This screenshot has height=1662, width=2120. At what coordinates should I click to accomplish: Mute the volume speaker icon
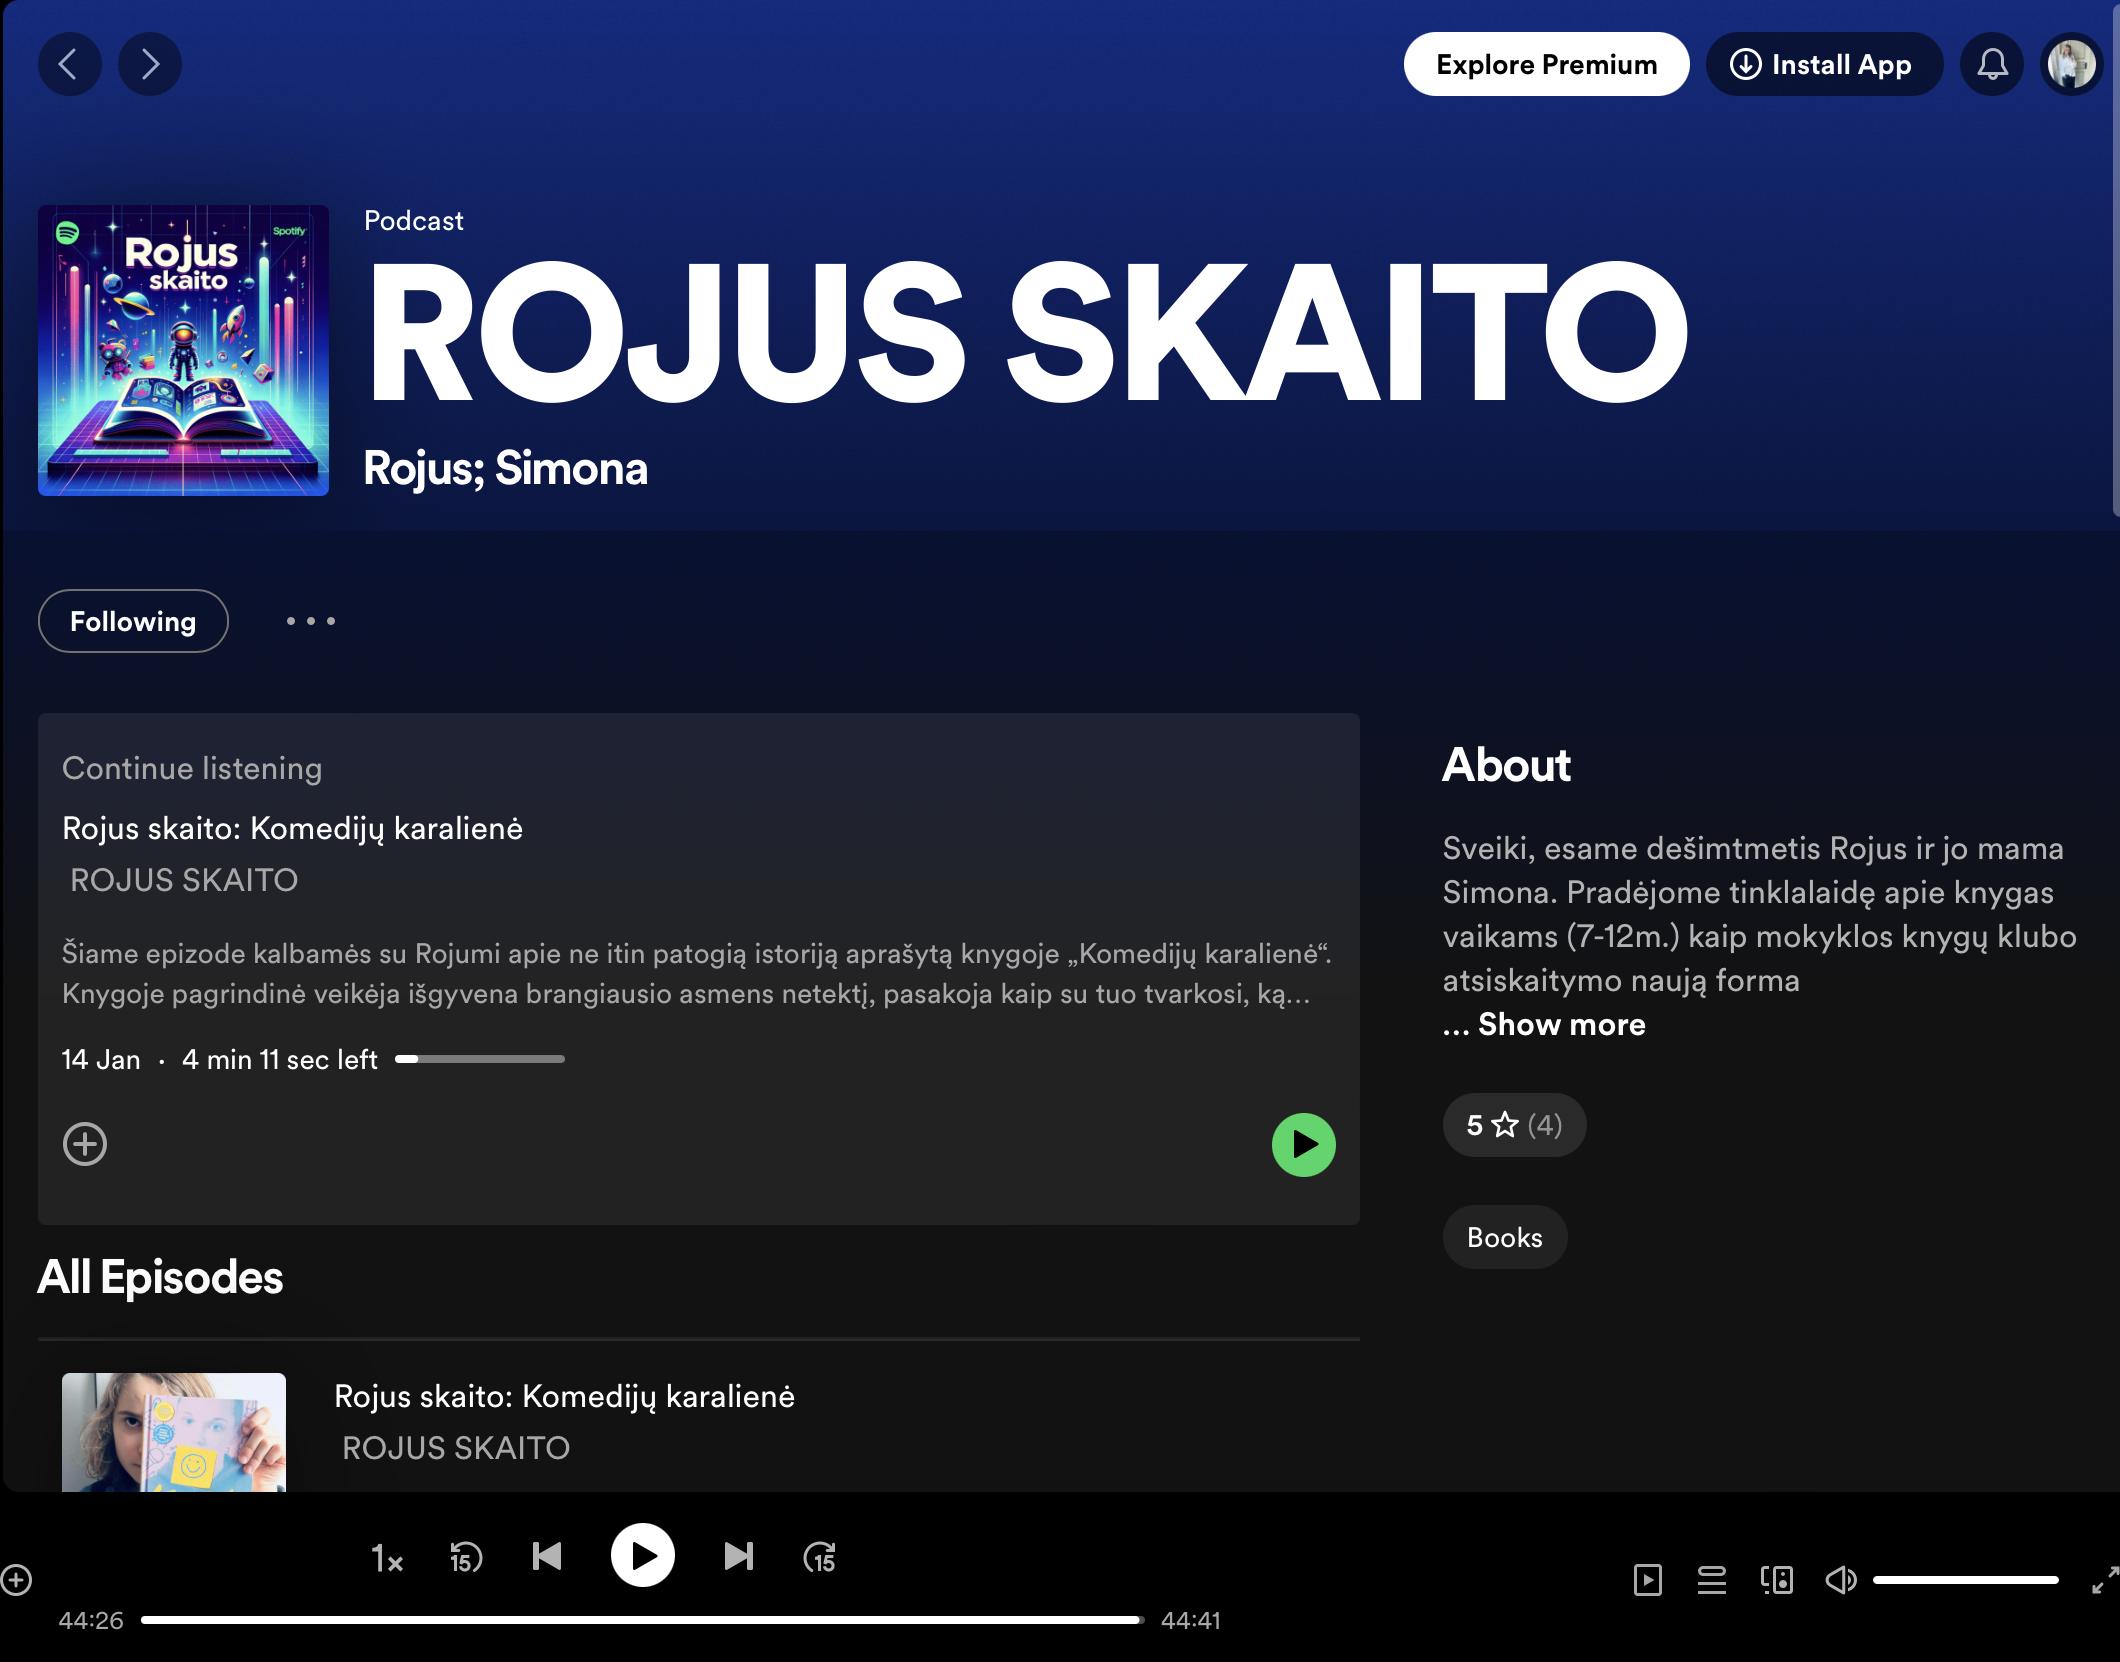click(x=1840, y=1580)
